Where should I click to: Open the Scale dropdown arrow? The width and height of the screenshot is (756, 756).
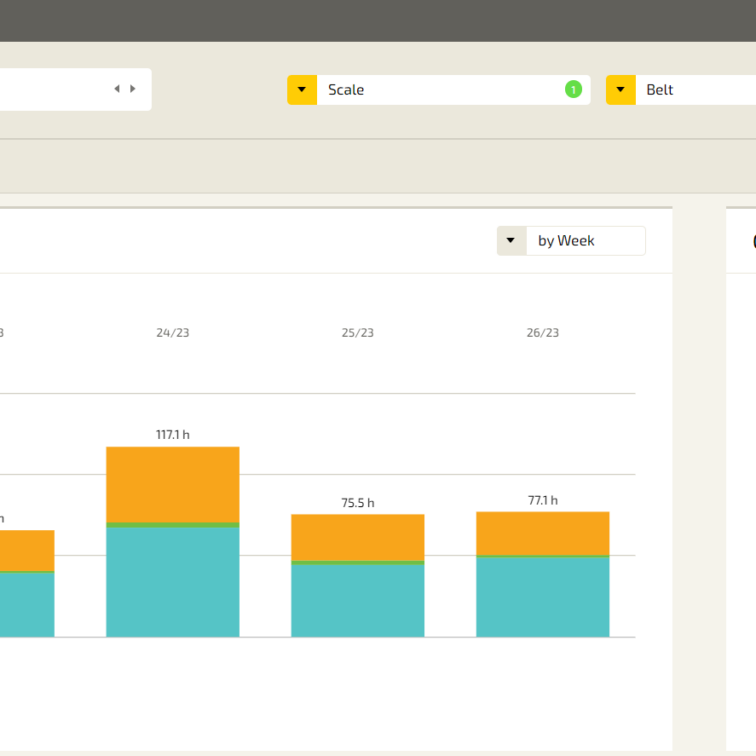302,90
